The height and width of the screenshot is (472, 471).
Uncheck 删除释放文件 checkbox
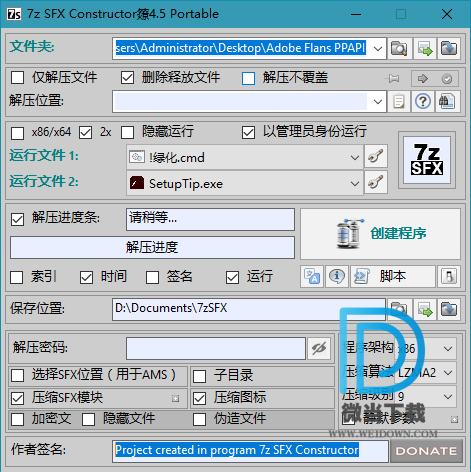pyautogui.click(x=127, y=78)
